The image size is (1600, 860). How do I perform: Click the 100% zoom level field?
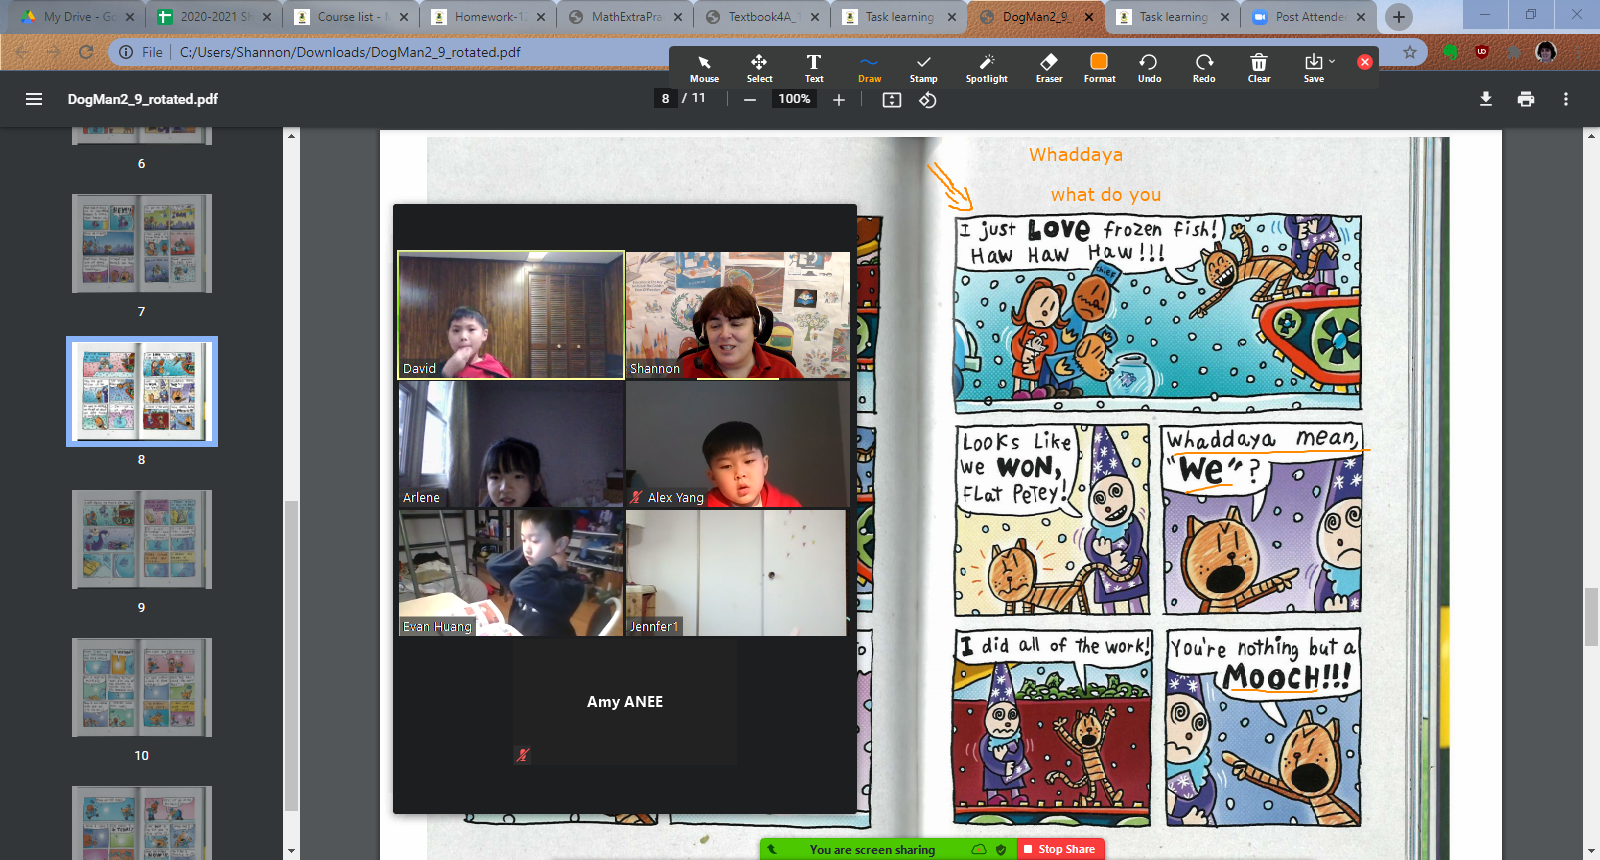coord(794,98)
